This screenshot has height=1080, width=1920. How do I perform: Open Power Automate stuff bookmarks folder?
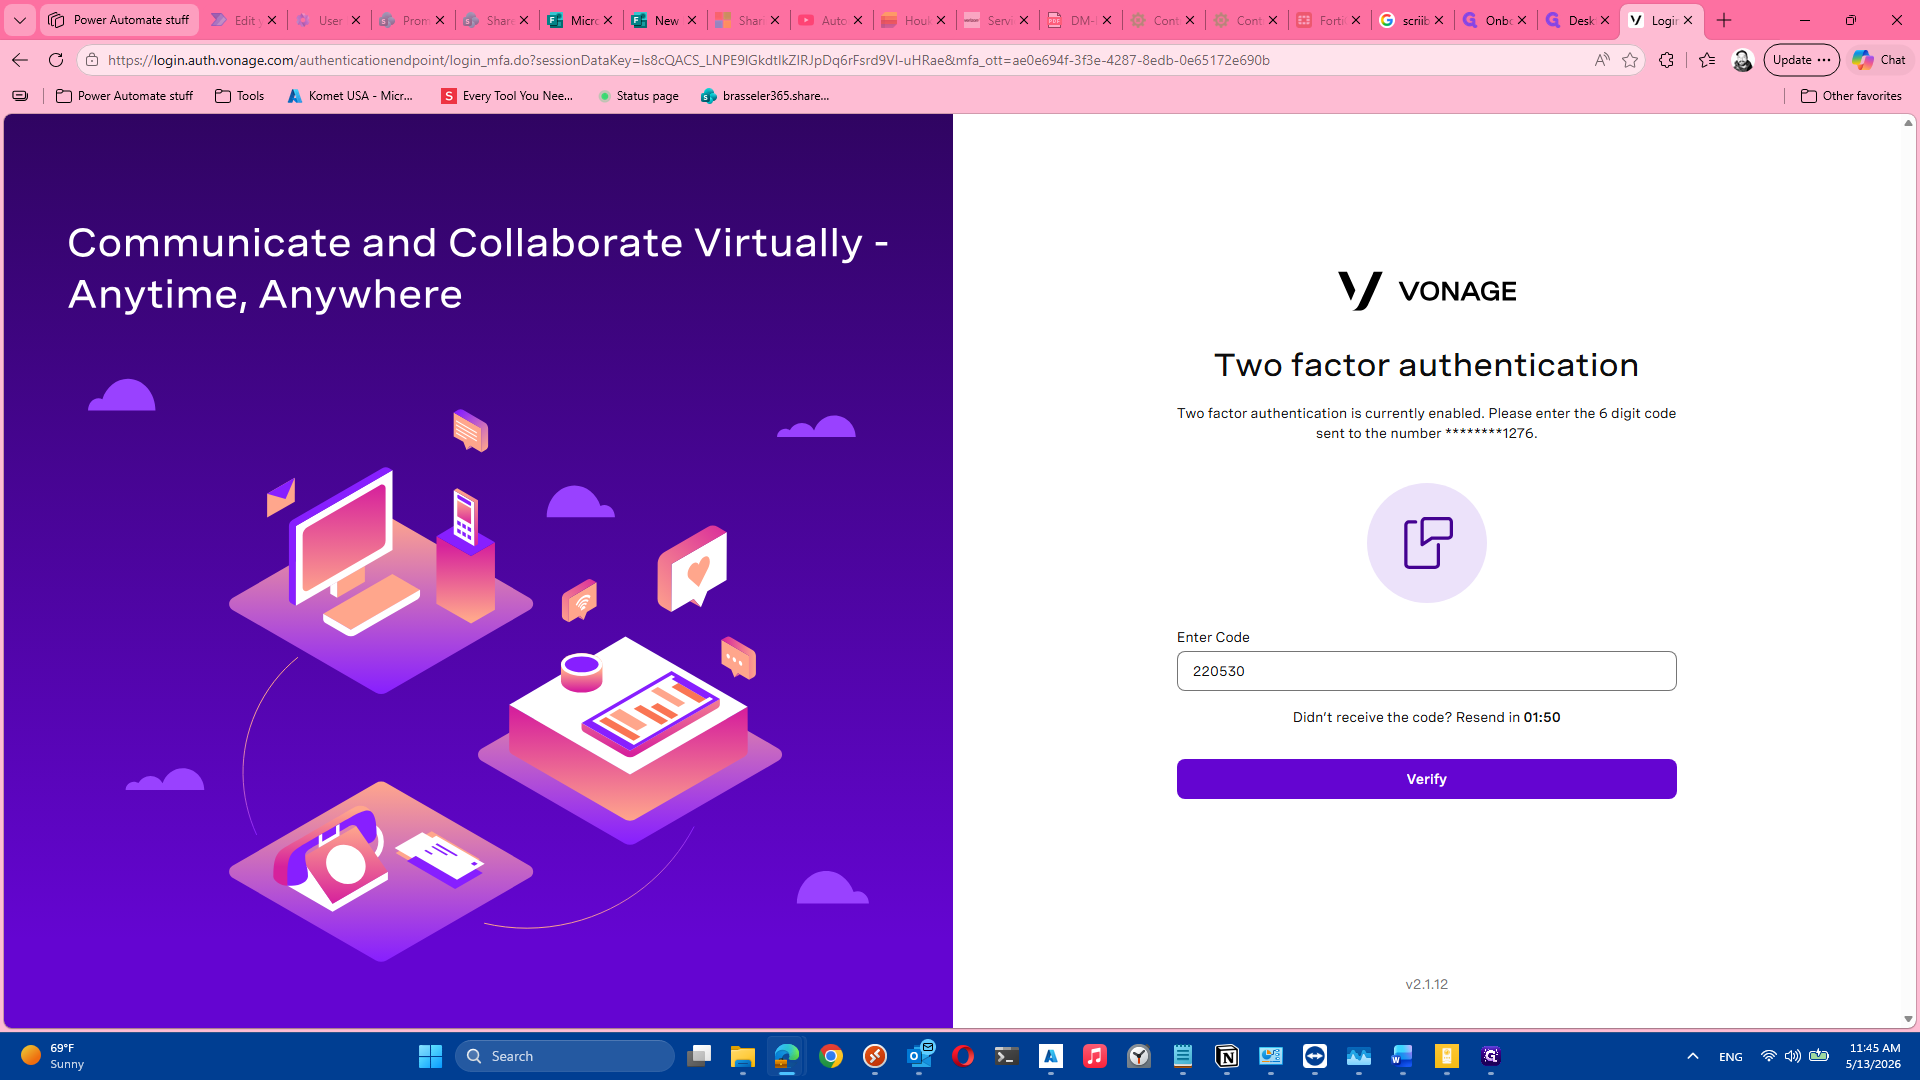coord(125,96)
